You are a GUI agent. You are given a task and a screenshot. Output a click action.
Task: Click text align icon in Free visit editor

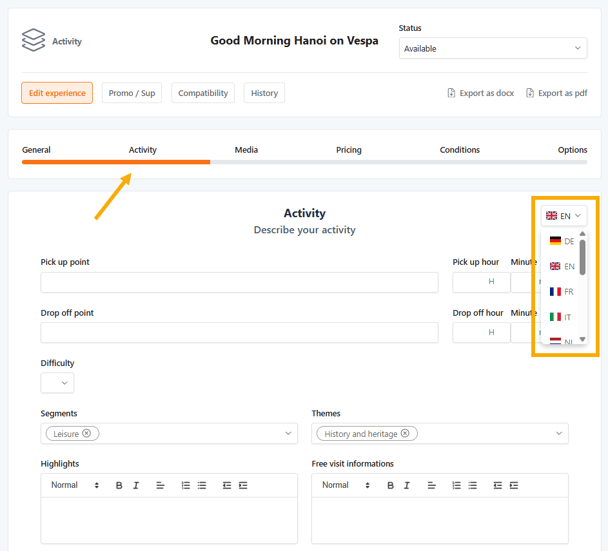(431, 485)
